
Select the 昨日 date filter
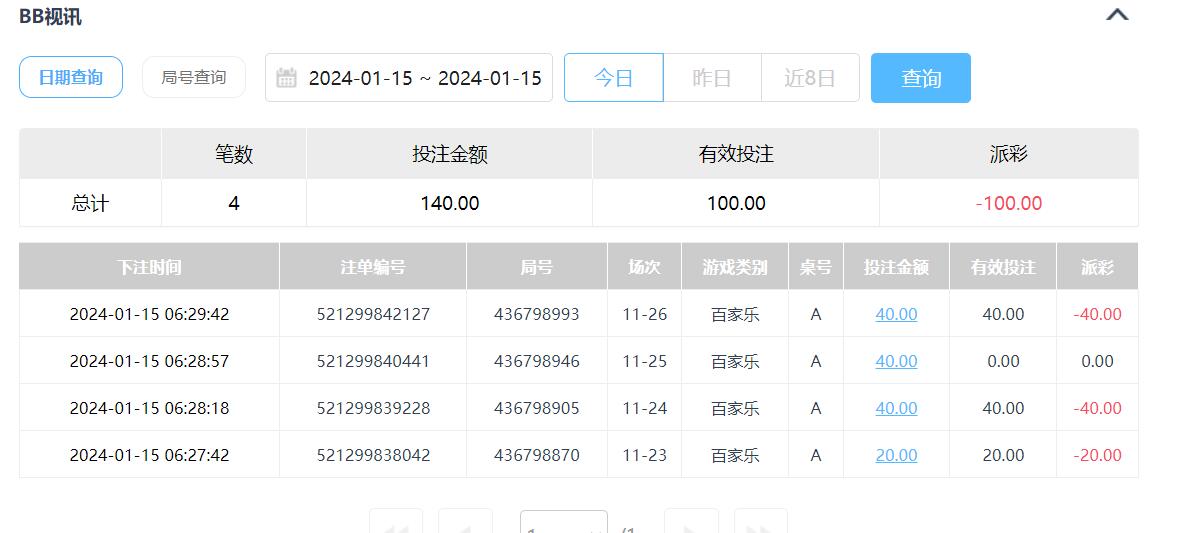pyautogui.click(x=712, y=78)
